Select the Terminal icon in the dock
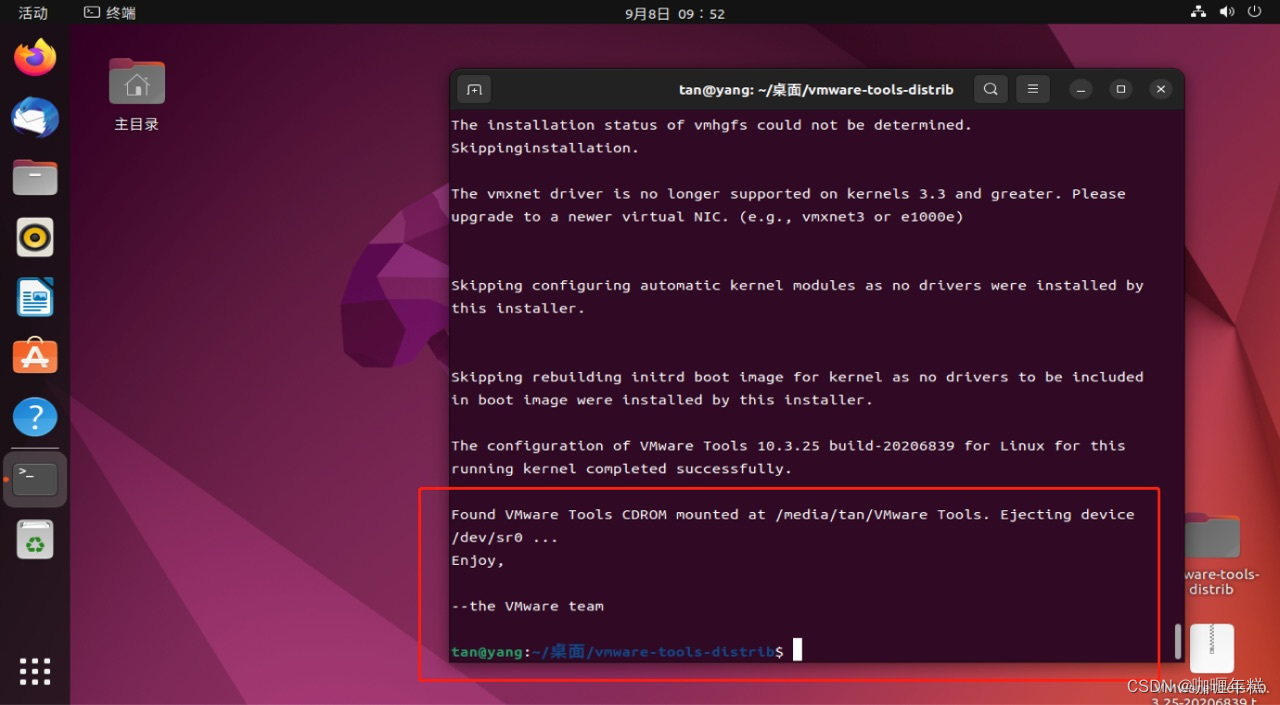 [x=35, y=479]
